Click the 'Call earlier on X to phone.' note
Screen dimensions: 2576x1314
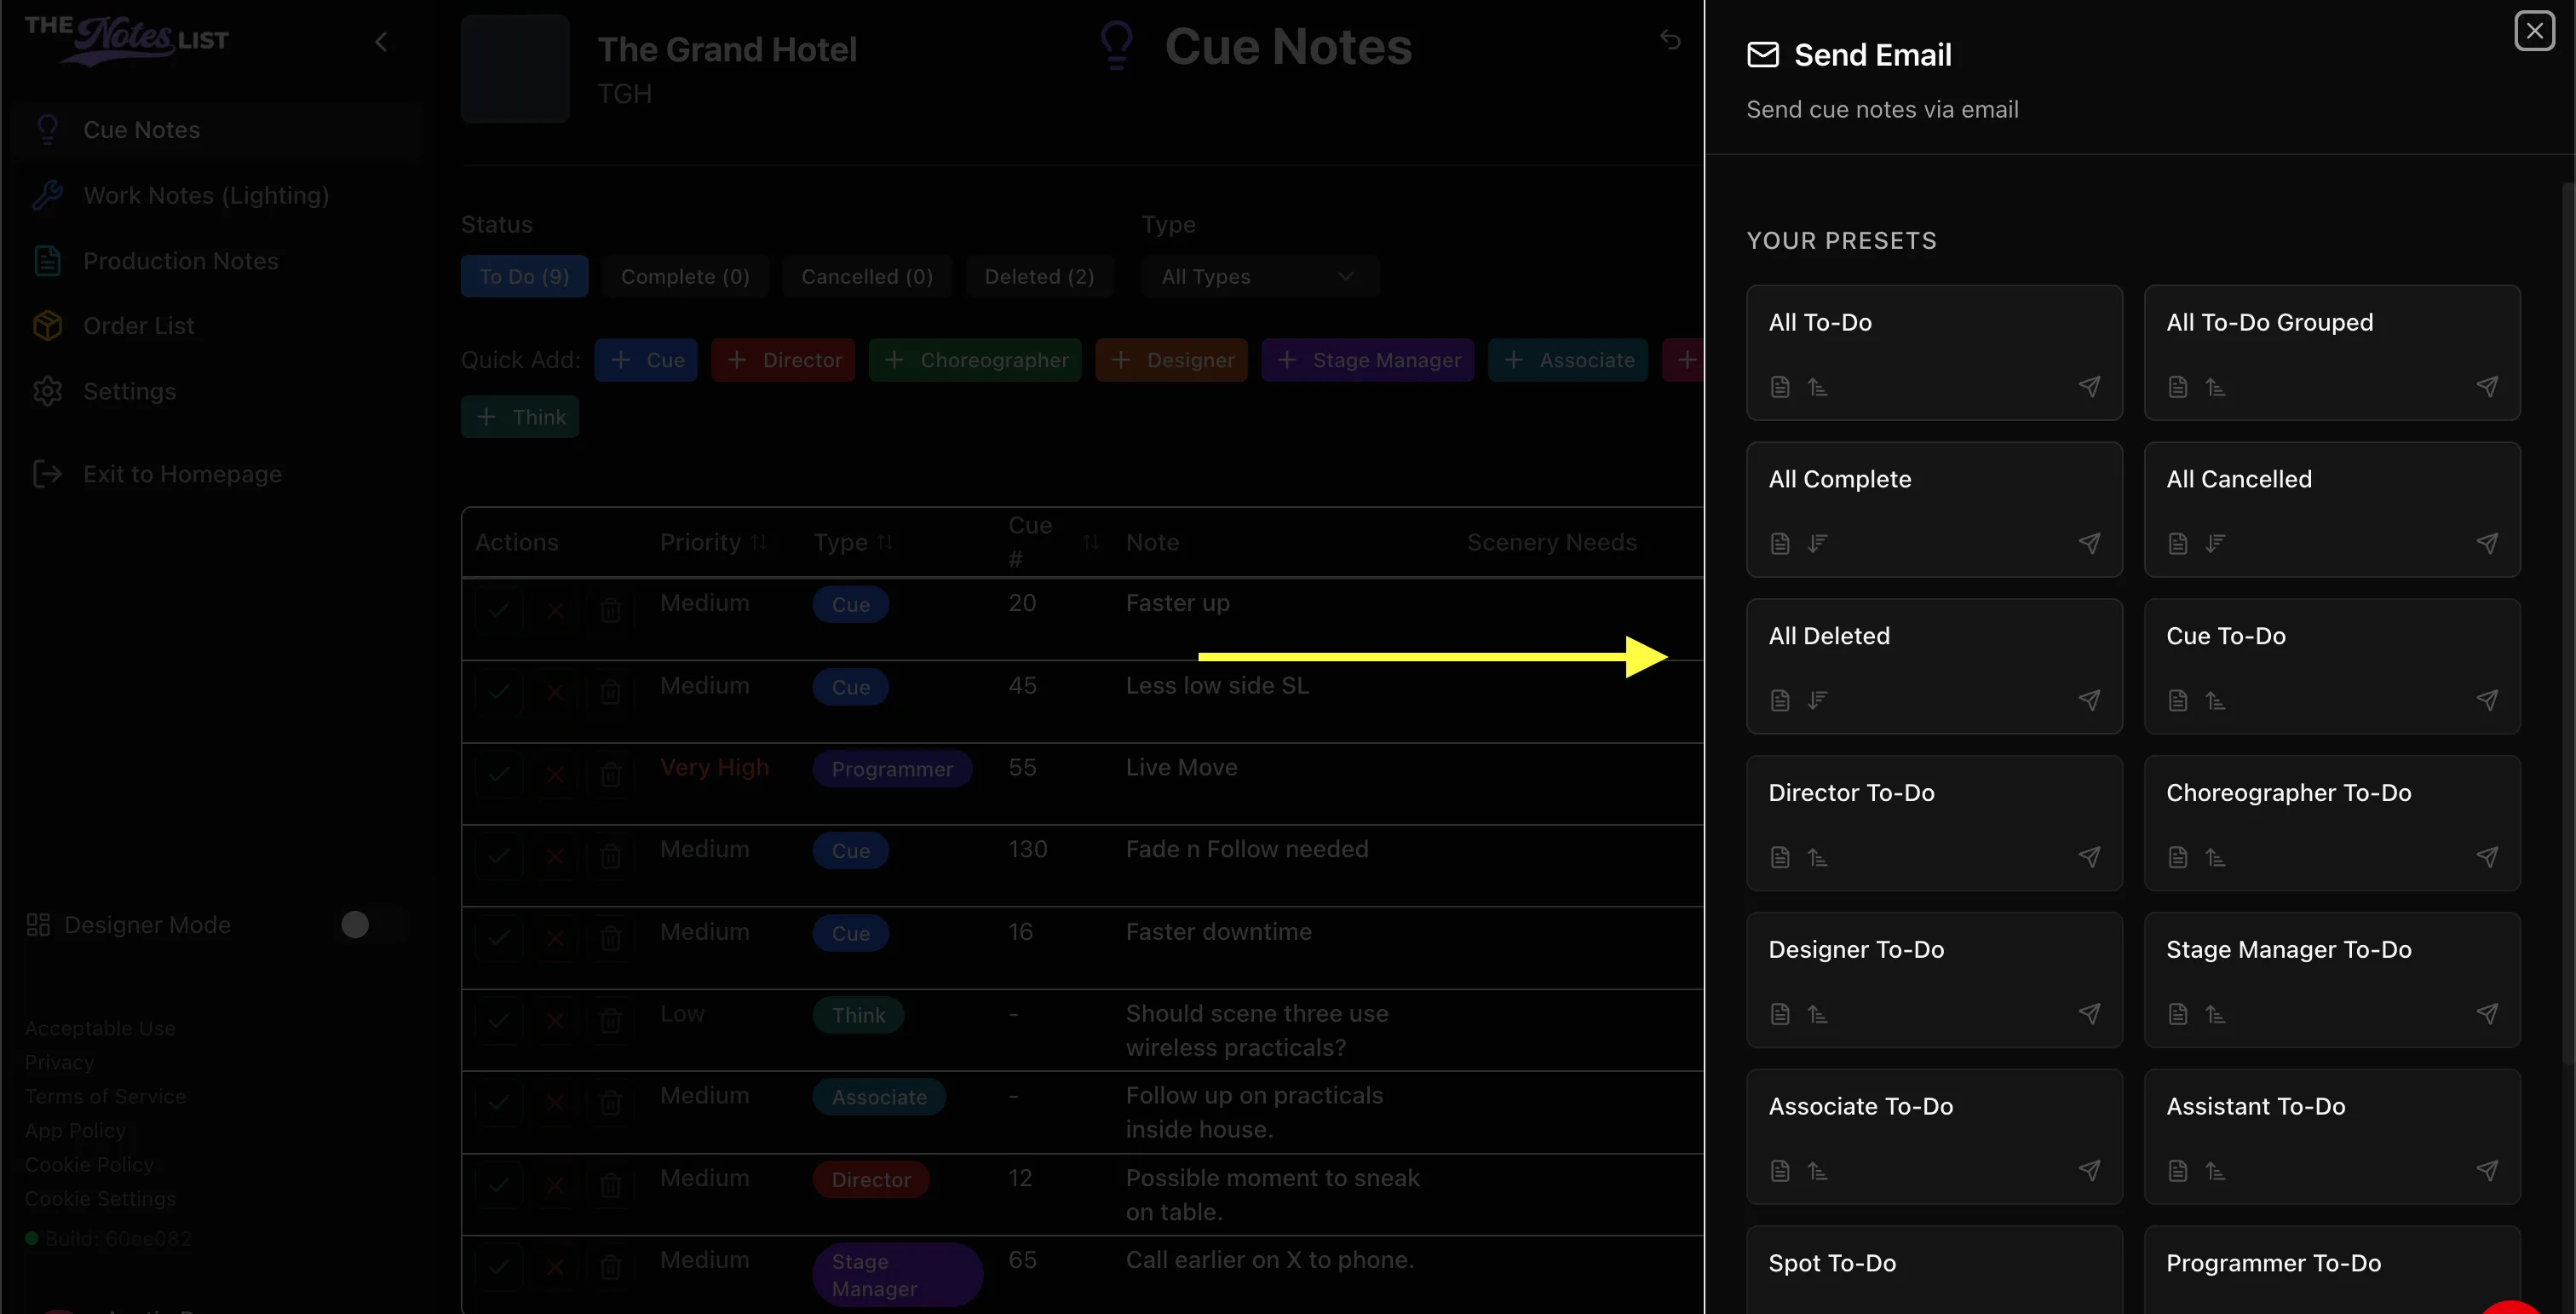point(1270,1260)
